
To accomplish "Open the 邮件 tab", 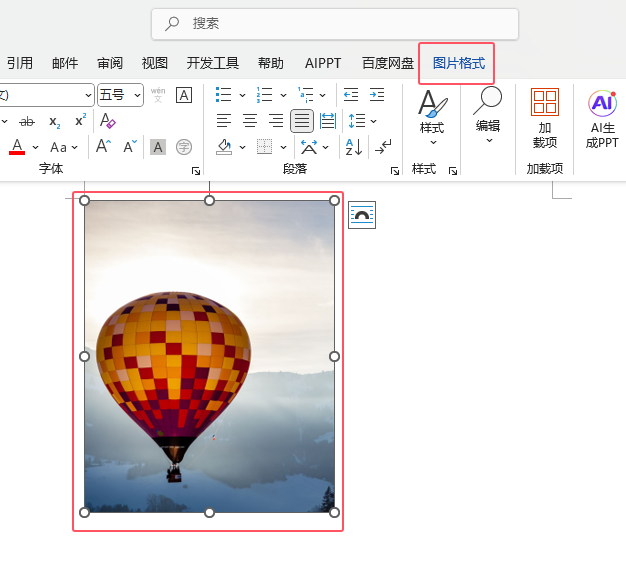I will coord(65,63).
